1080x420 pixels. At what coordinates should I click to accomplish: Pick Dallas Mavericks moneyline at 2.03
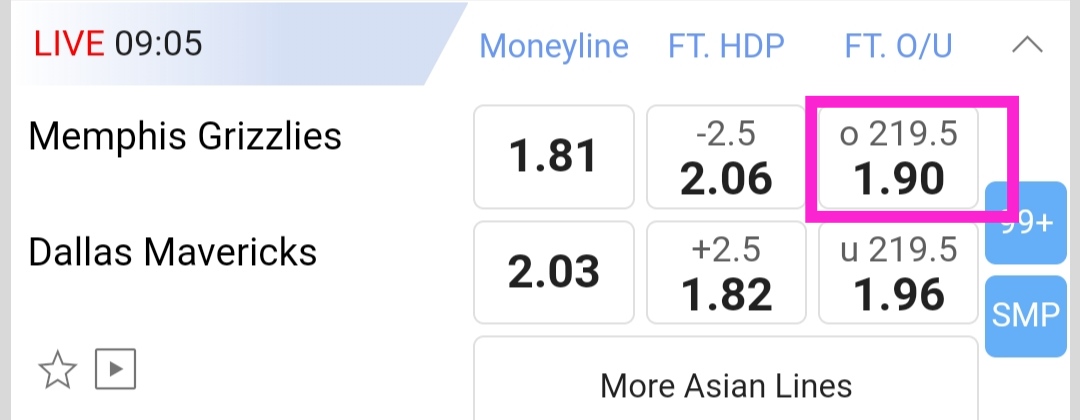553,272
